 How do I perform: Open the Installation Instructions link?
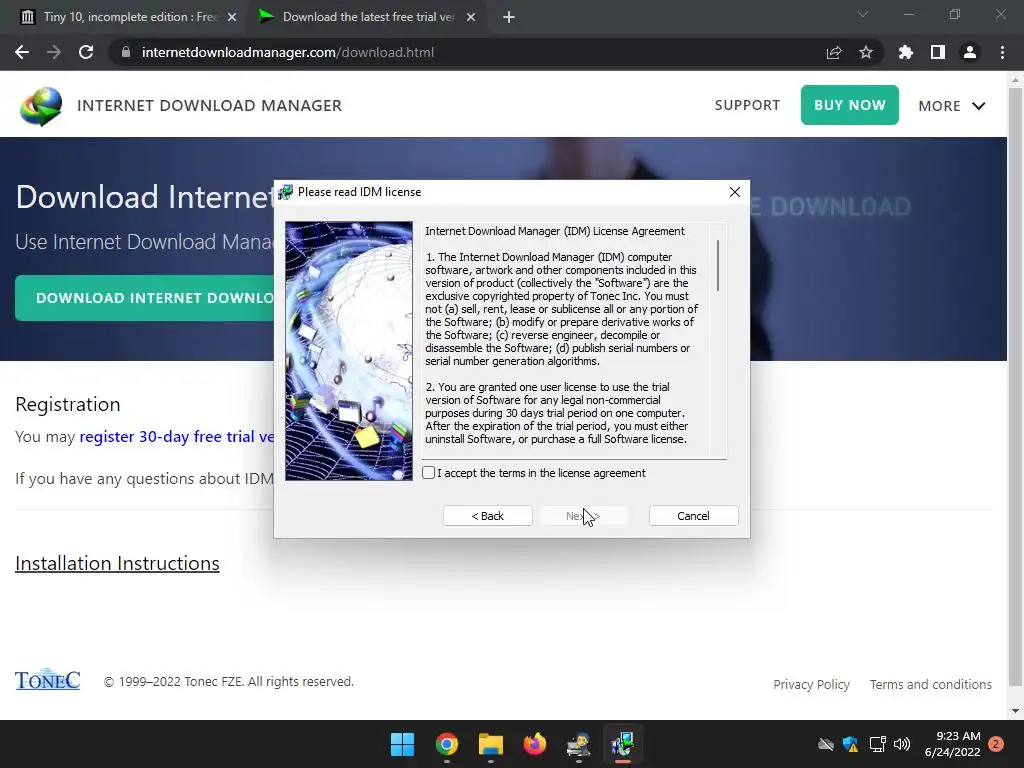118,563
